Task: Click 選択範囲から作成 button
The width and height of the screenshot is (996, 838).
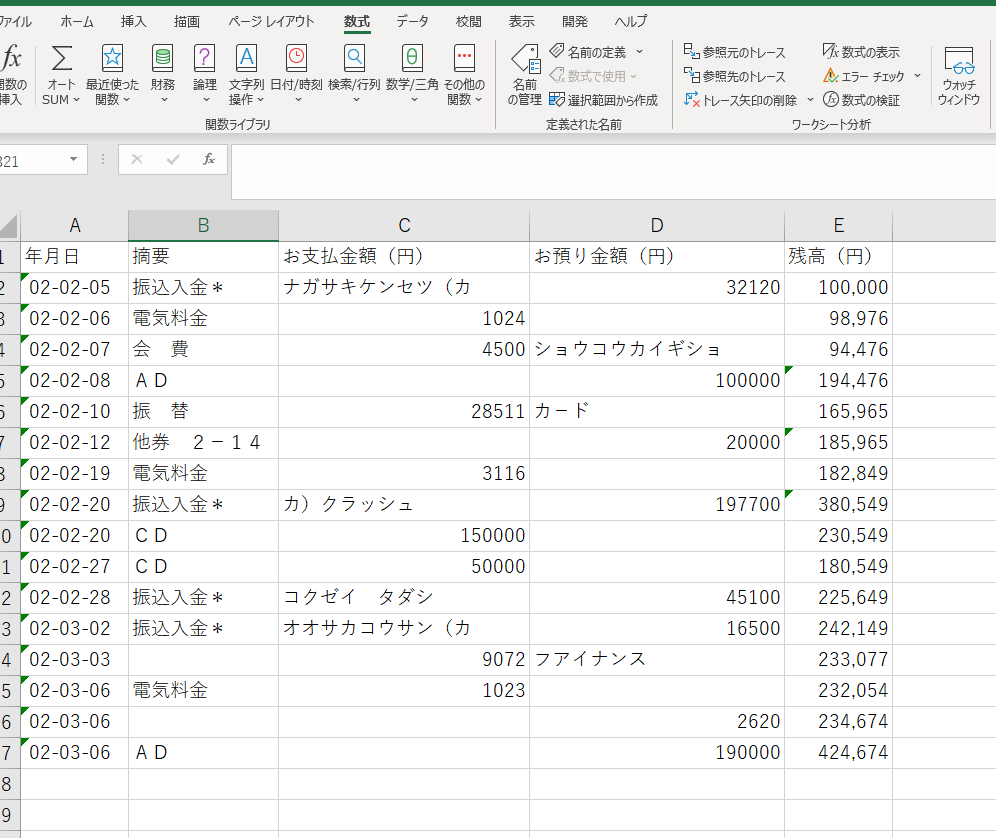Action: click(603, 100)
